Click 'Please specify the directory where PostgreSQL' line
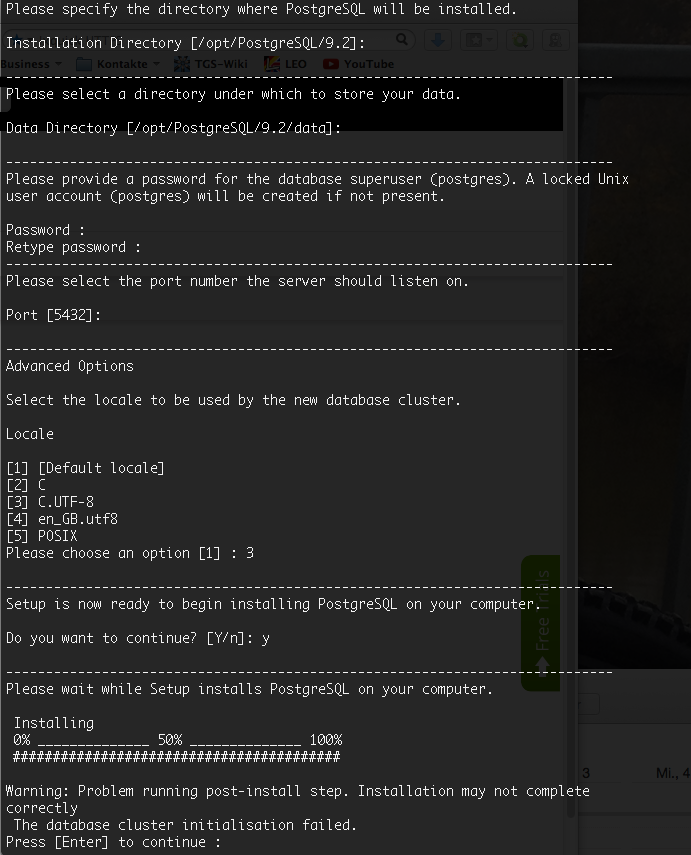Screen dimensions: 691x855 261,9
